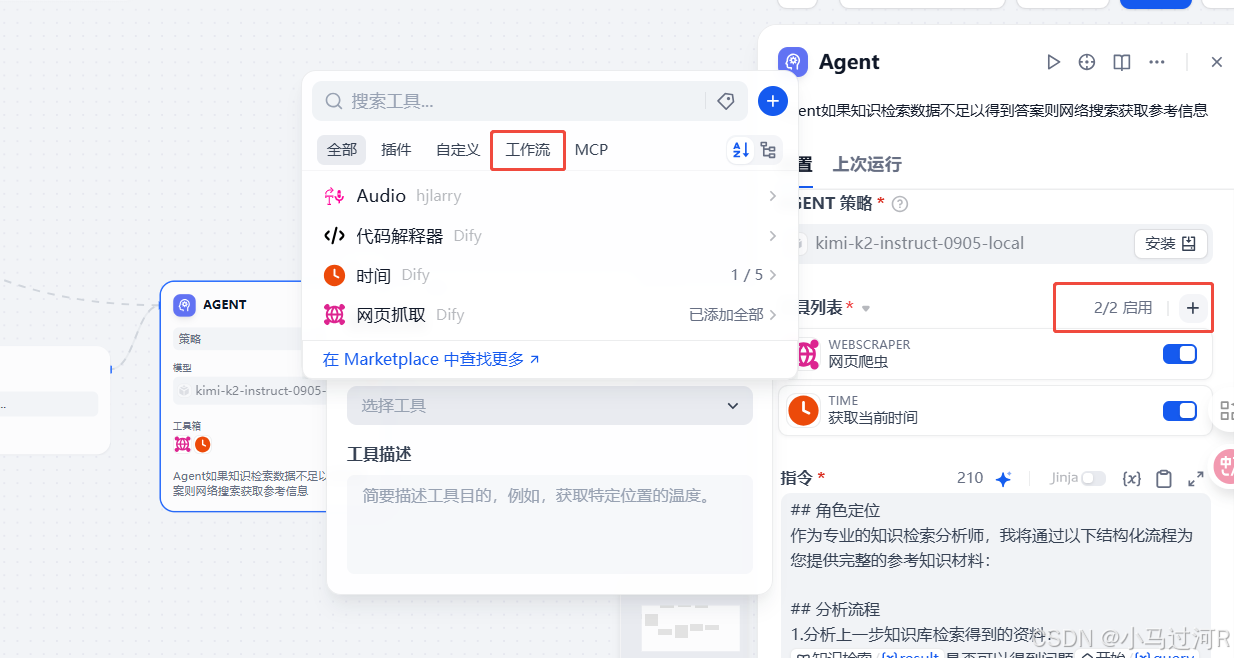
Task: Click the minimap thumbnail on canvas
Action: click(692, 626)
